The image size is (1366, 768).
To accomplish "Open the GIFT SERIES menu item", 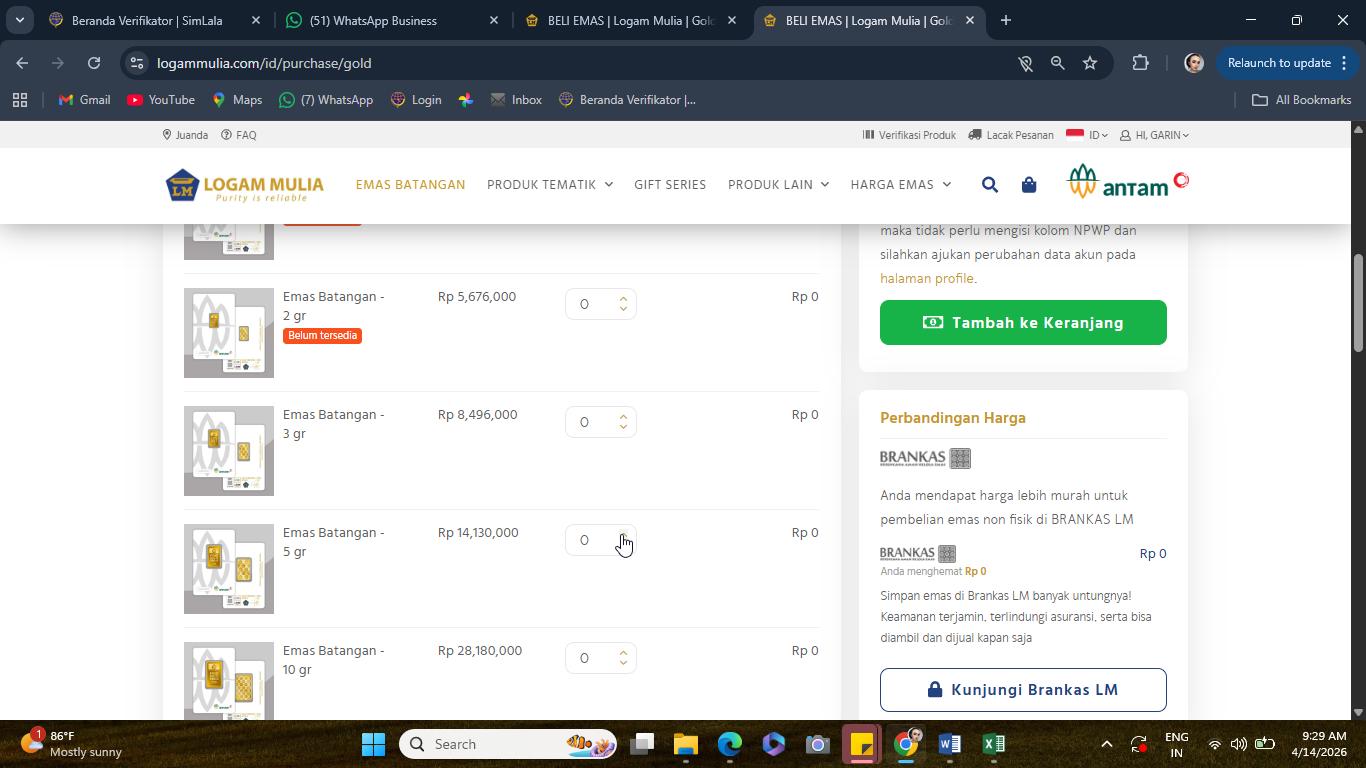I will click(670, 185).
